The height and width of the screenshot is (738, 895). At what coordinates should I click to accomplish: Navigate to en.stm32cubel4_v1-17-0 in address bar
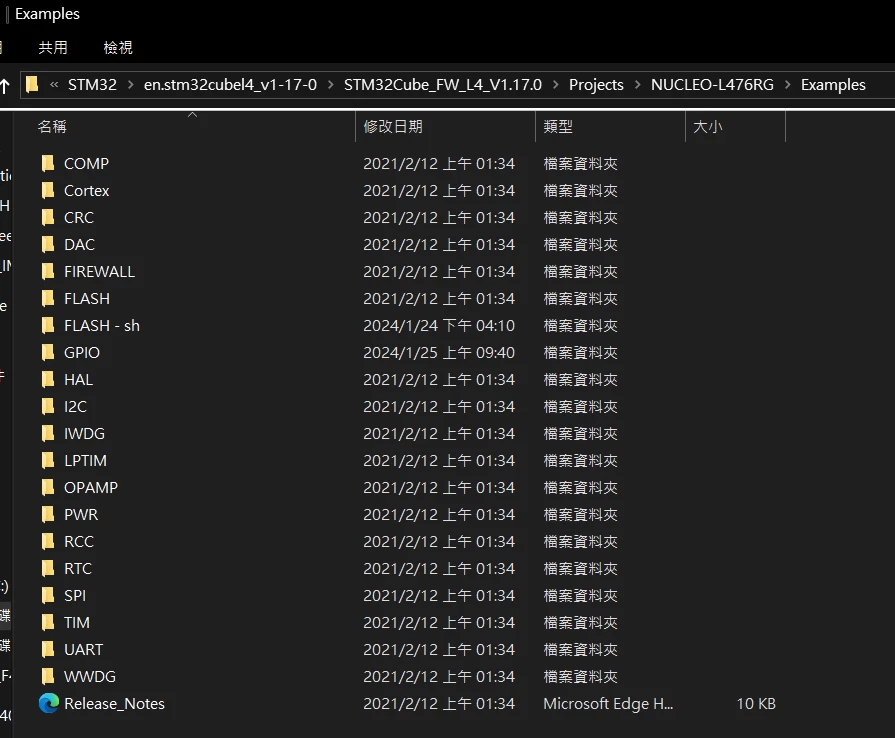230,85
